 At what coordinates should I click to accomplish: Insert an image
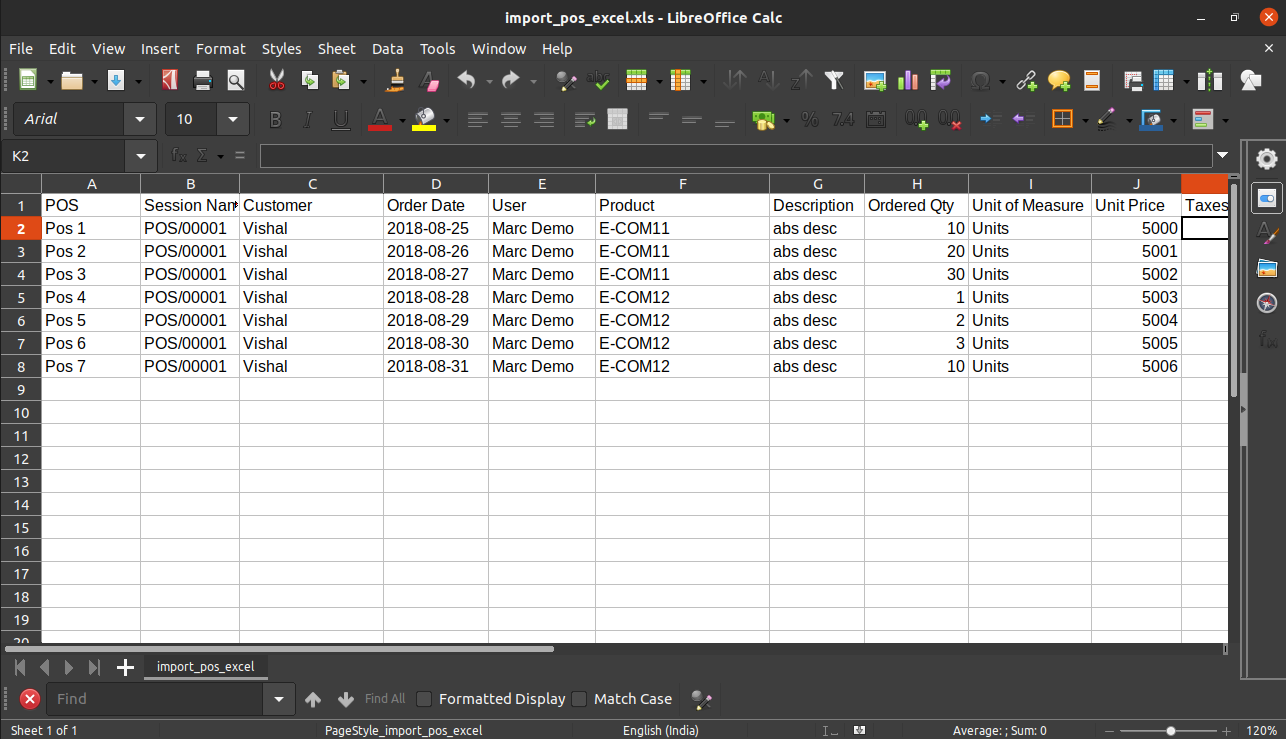pyautogui.click(x=875, y=81)
